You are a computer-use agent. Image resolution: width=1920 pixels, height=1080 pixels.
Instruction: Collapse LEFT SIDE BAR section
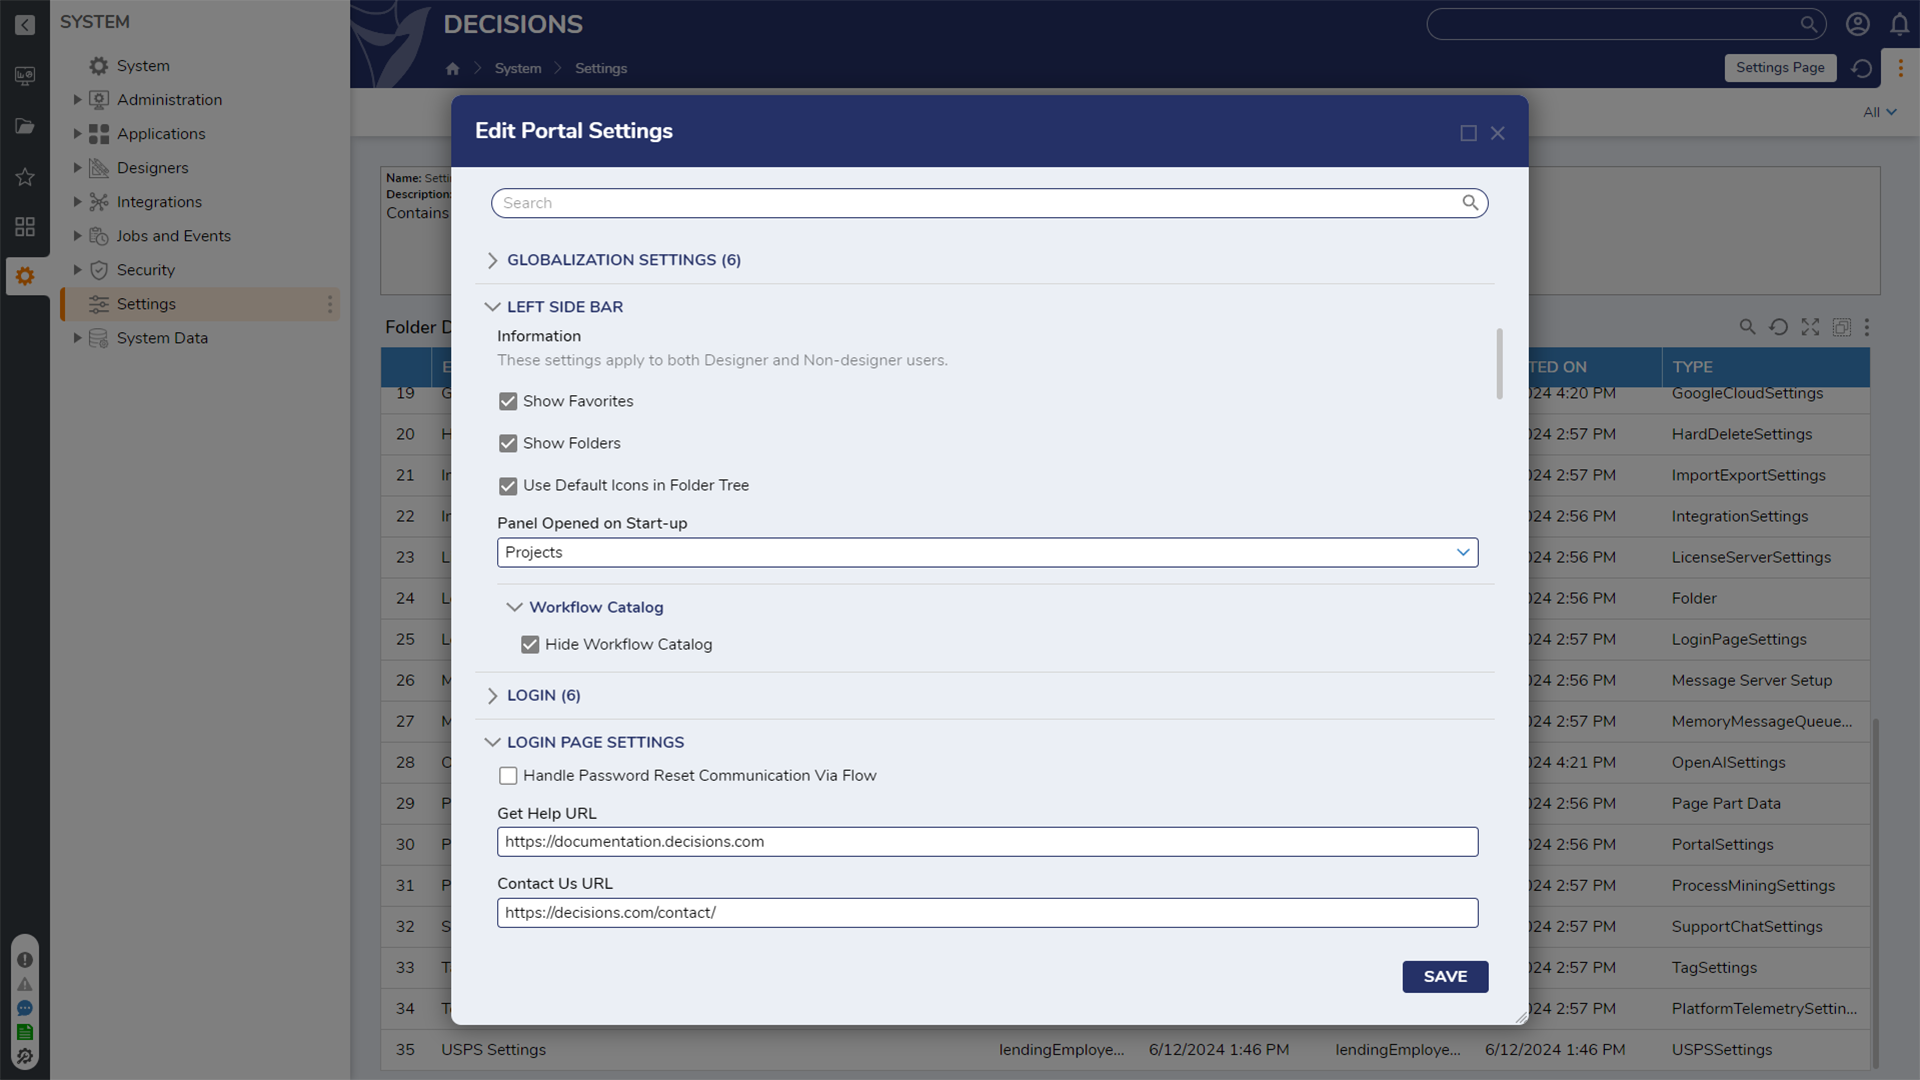[x=492, y=306]
